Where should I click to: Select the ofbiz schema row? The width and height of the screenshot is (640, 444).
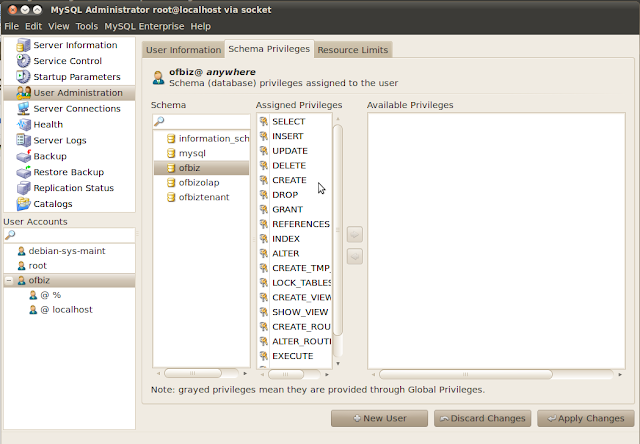(202, 168)
